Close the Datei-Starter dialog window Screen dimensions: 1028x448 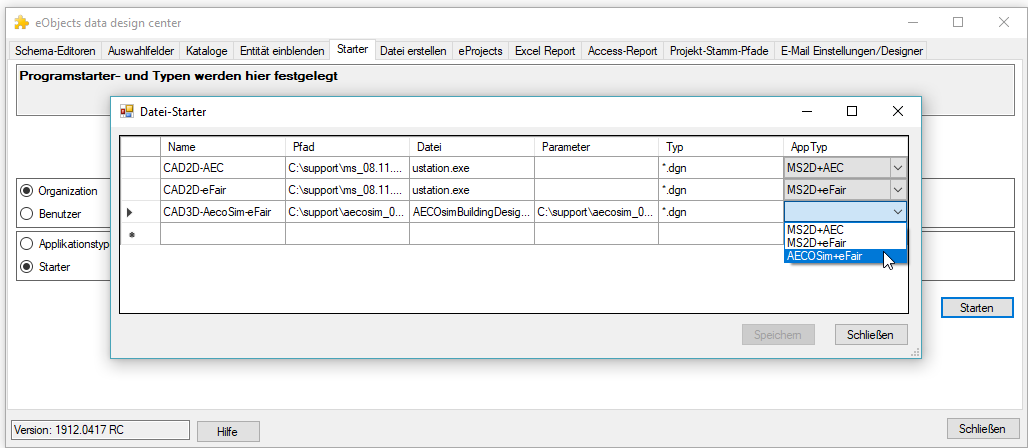pyautogui.click(x=898, y=111)
